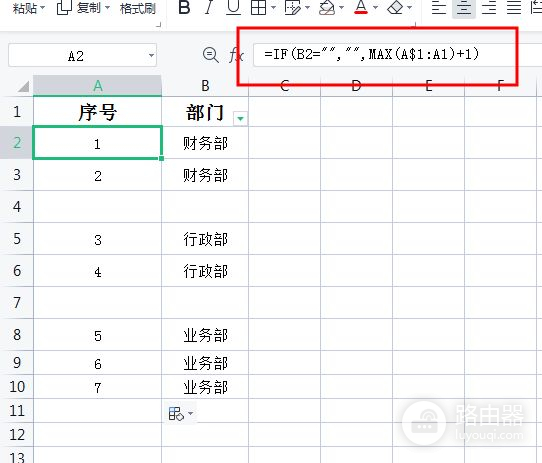The height and width of the screenshot is (463, 542).
Task: Open cell style dropdown arrow
Action: coord(307,8)
